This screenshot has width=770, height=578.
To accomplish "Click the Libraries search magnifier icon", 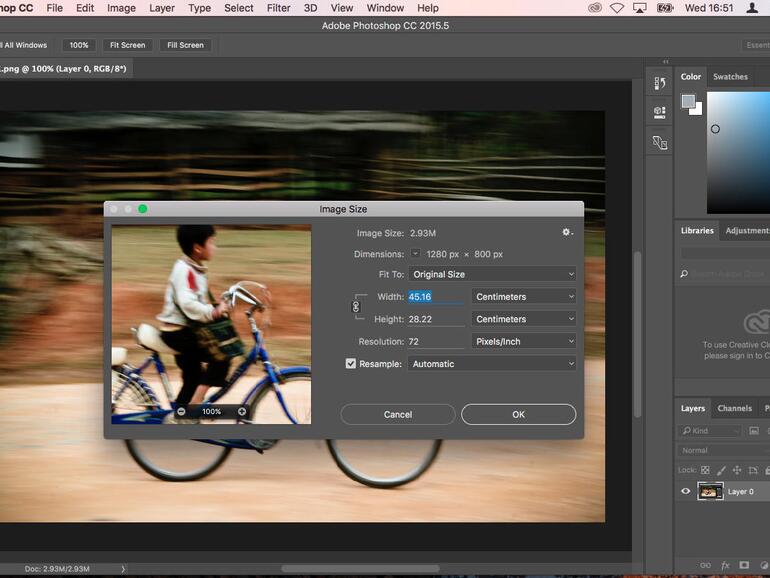I will (684, 274).
